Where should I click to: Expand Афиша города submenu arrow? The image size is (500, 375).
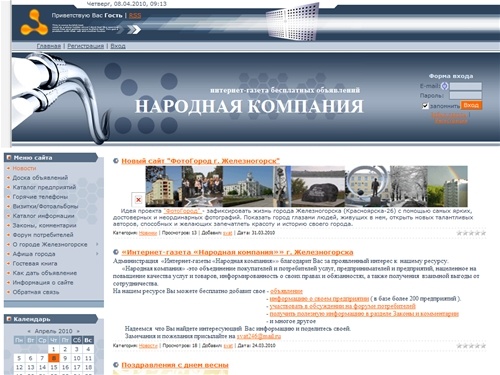tap(97, 254)
